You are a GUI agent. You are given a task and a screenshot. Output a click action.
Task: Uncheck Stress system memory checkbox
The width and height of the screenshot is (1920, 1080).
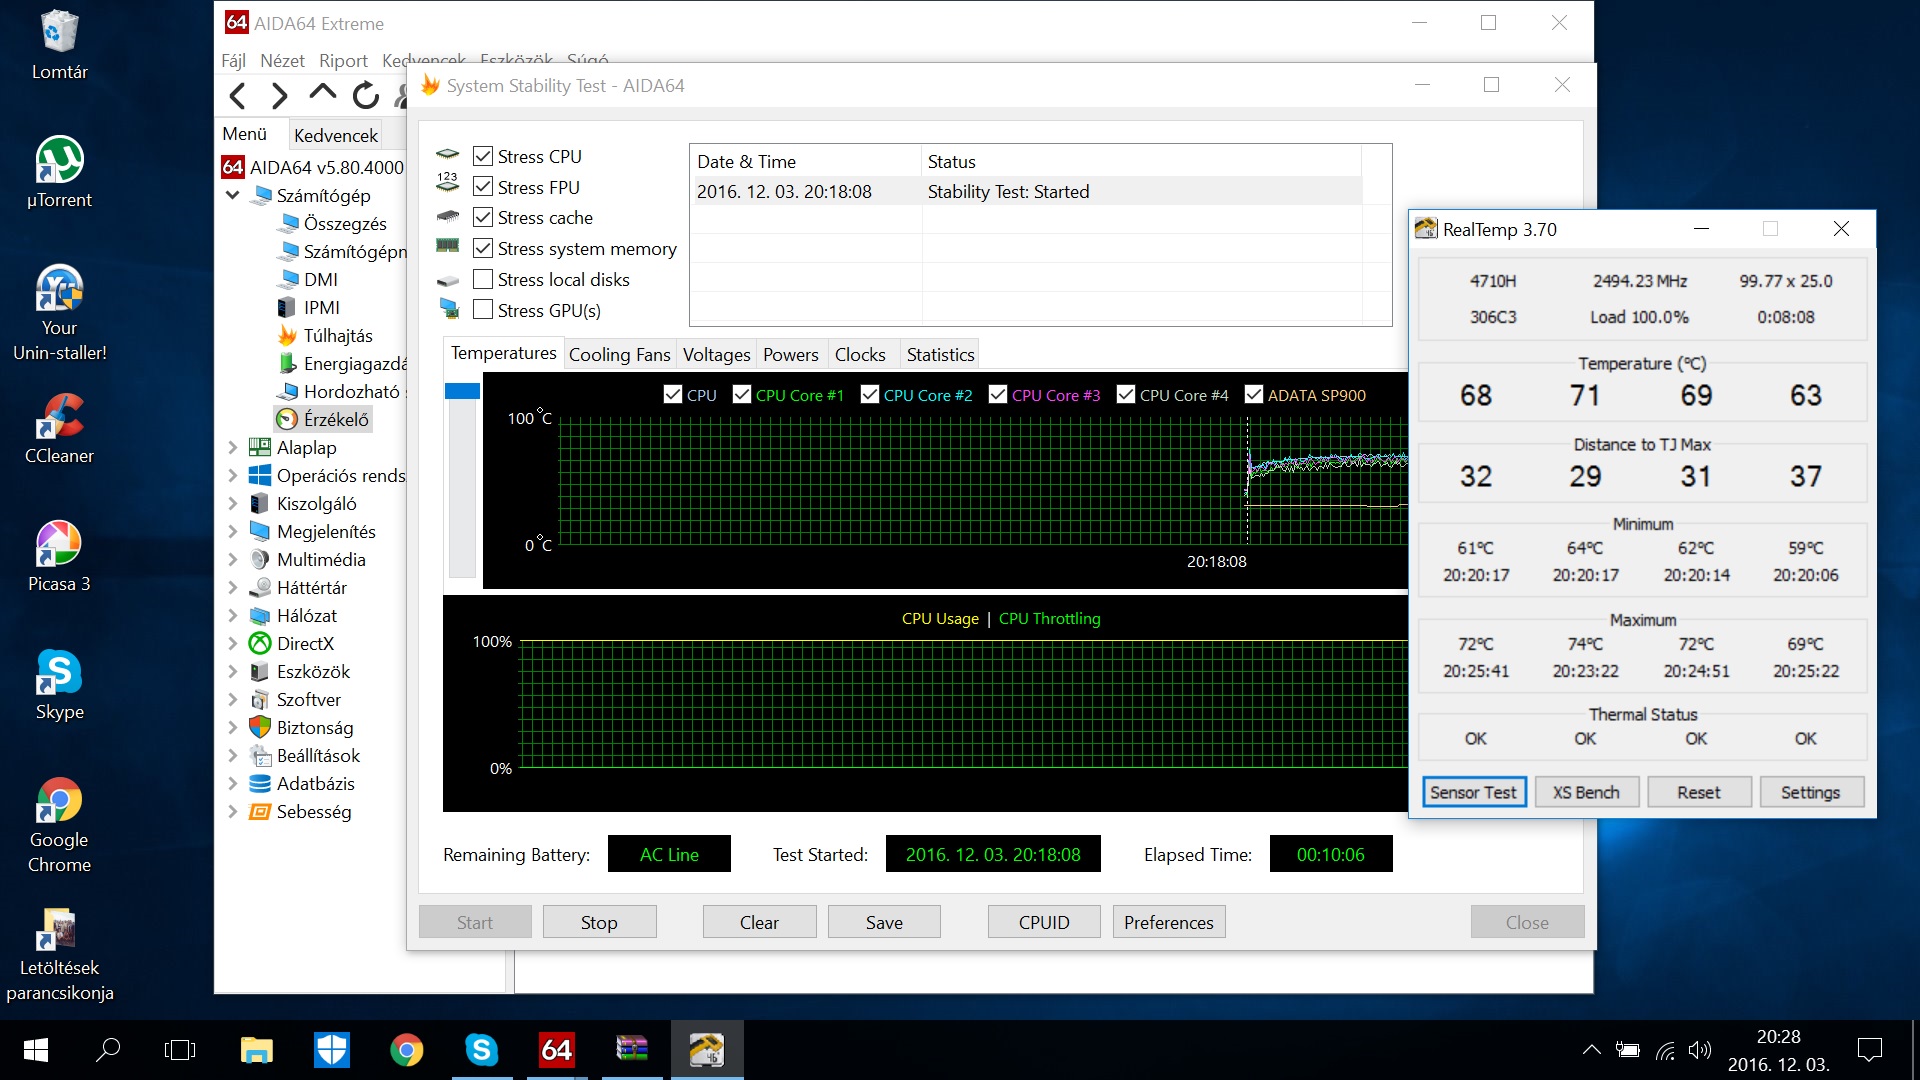(483, 248)
